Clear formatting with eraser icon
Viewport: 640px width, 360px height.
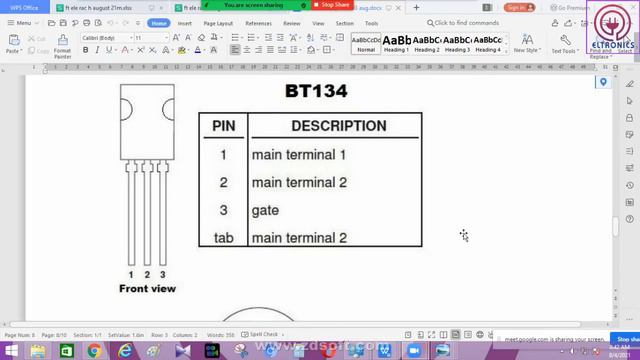(201, 38)
